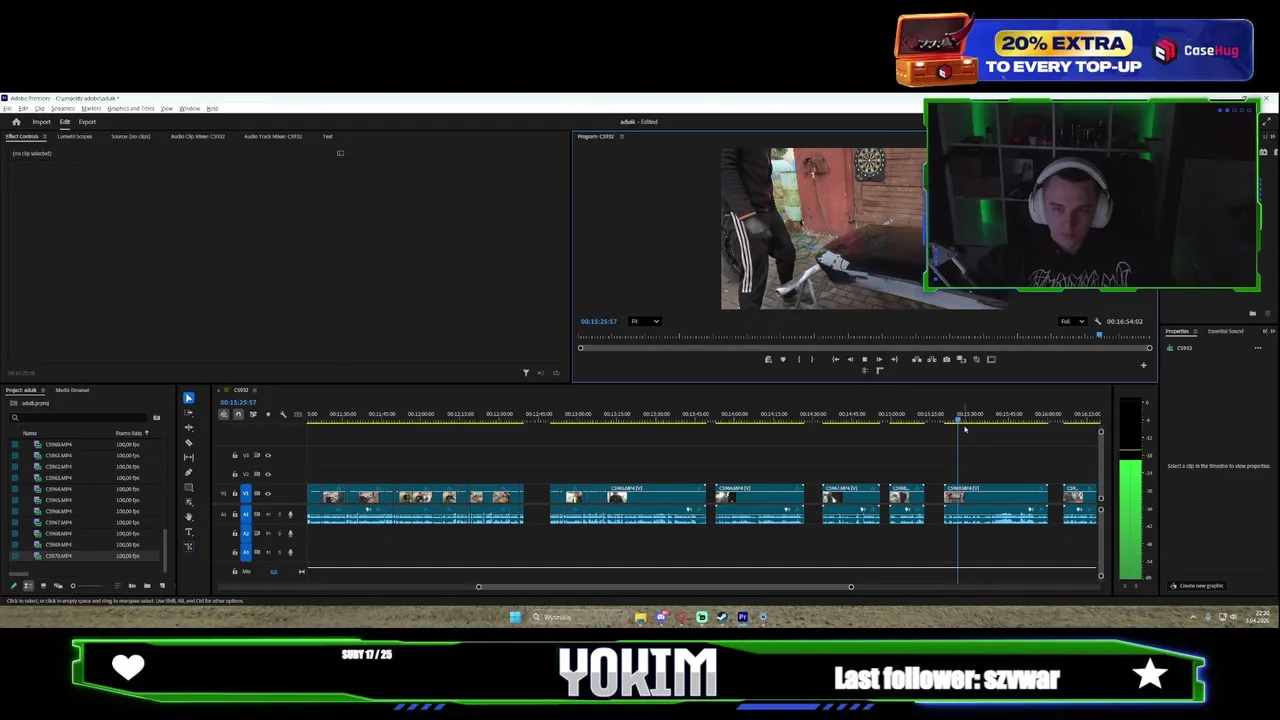Open the Window menu
Viewport: 1280px width, 720px height.
pos(189,108)
